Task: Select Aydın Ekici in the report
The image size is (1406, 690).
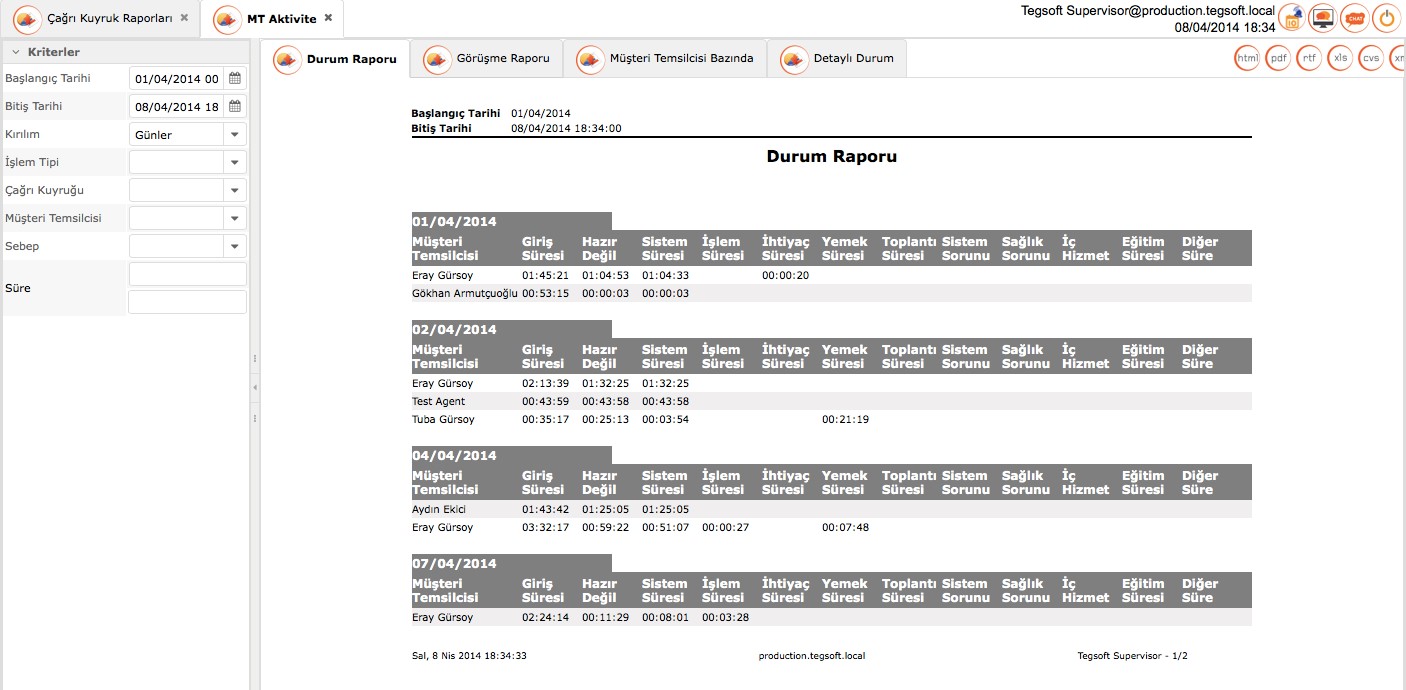Action: click(x=440, y=510)
